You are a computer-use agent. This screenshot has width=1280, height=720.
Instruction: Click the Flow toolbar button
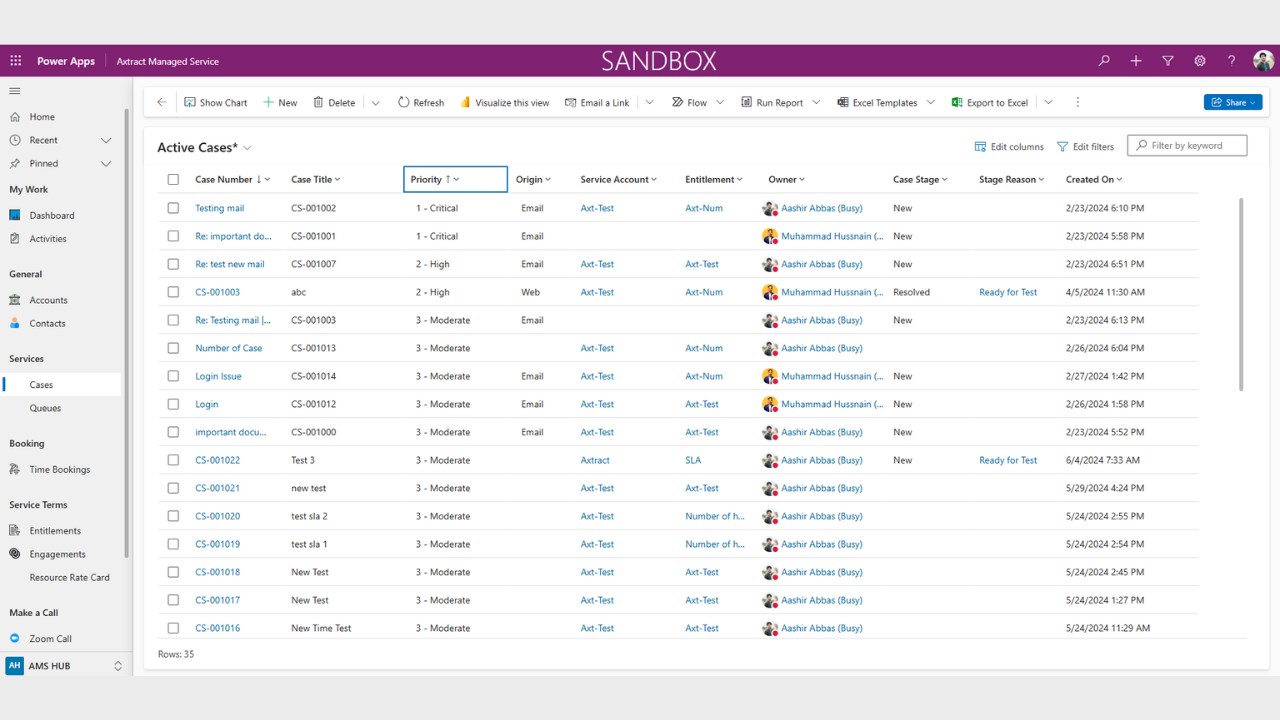point(689,102)
